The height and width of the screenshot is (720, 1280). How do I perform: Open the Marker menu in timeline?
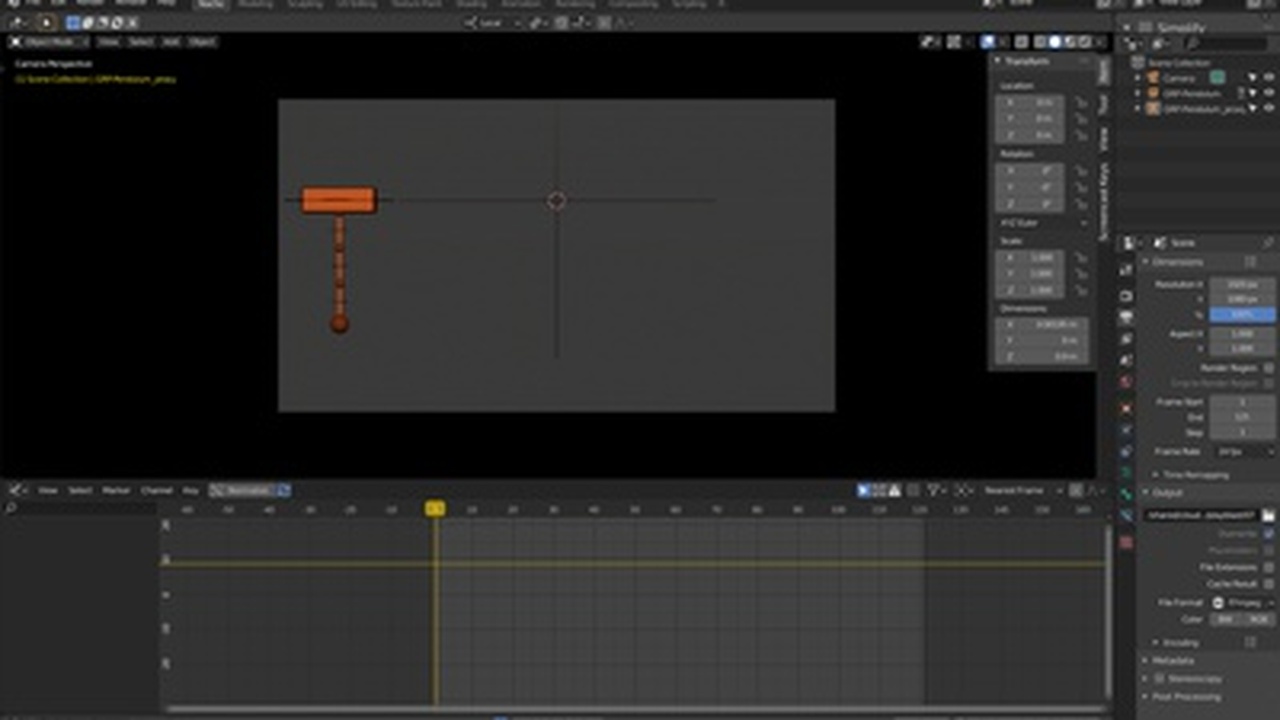(116, 491)
